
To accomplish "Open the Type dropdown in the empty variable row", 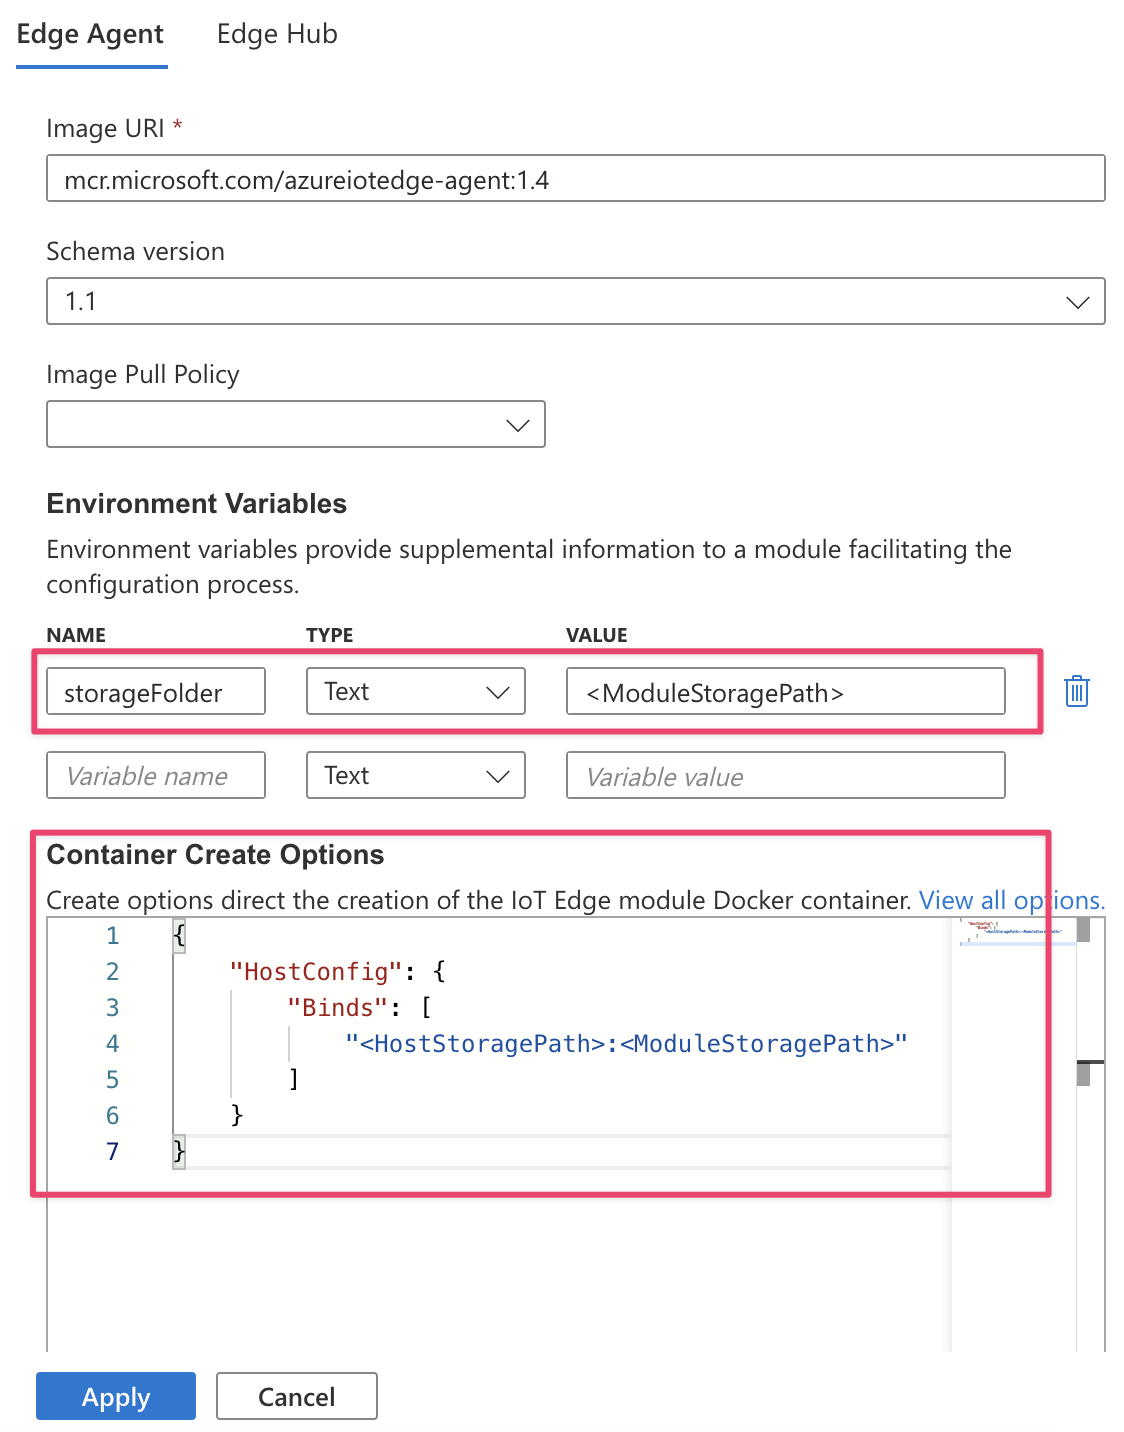I will (x=415, y=776).
